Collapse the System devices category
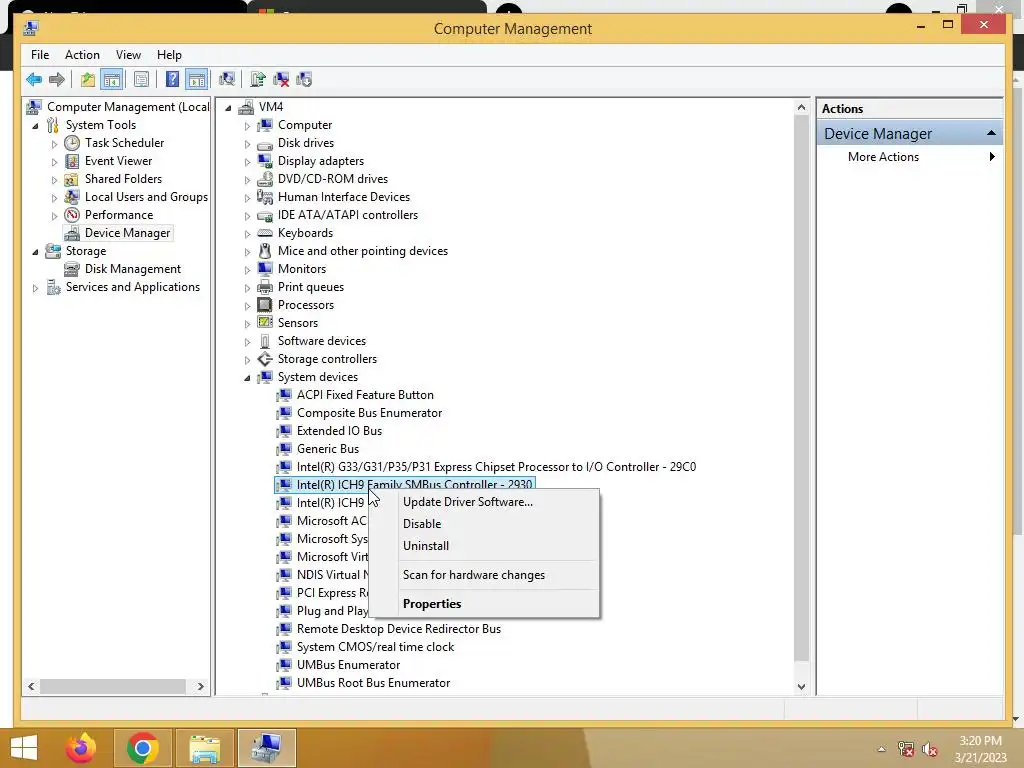Image resolution: width=1024 pixels, height=768 pixels. tap(248, 377)
